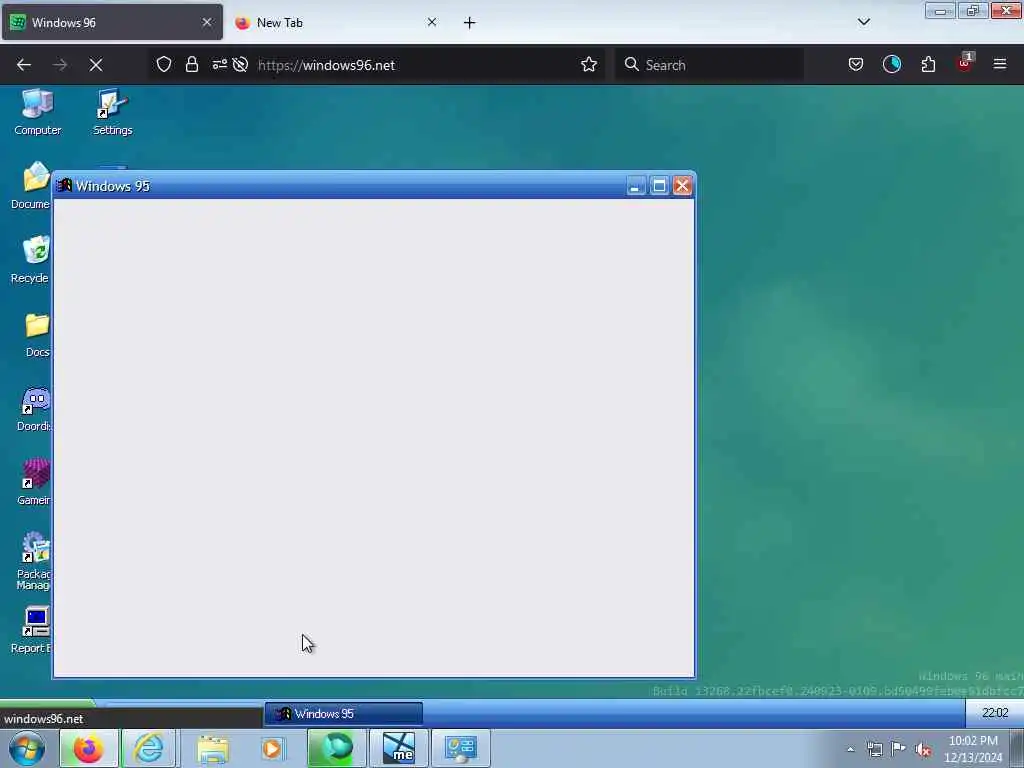The height and width of the screenshot is (768, 1024).
Task: Open the control panel taskbar icon
Action: click(460, 748)
